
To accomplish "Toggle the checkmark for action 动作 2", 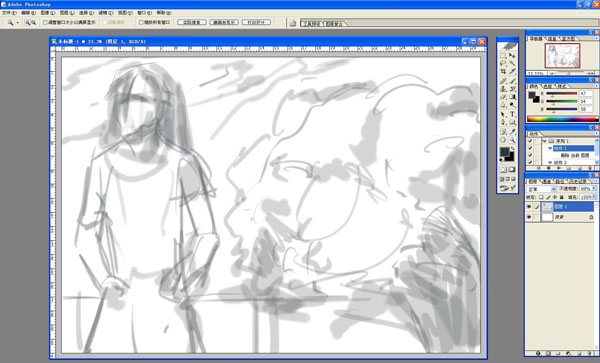I will point(530,163).
